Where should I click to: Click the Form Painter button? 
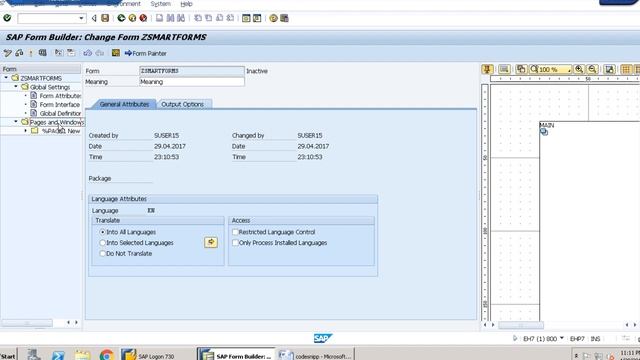146,53
